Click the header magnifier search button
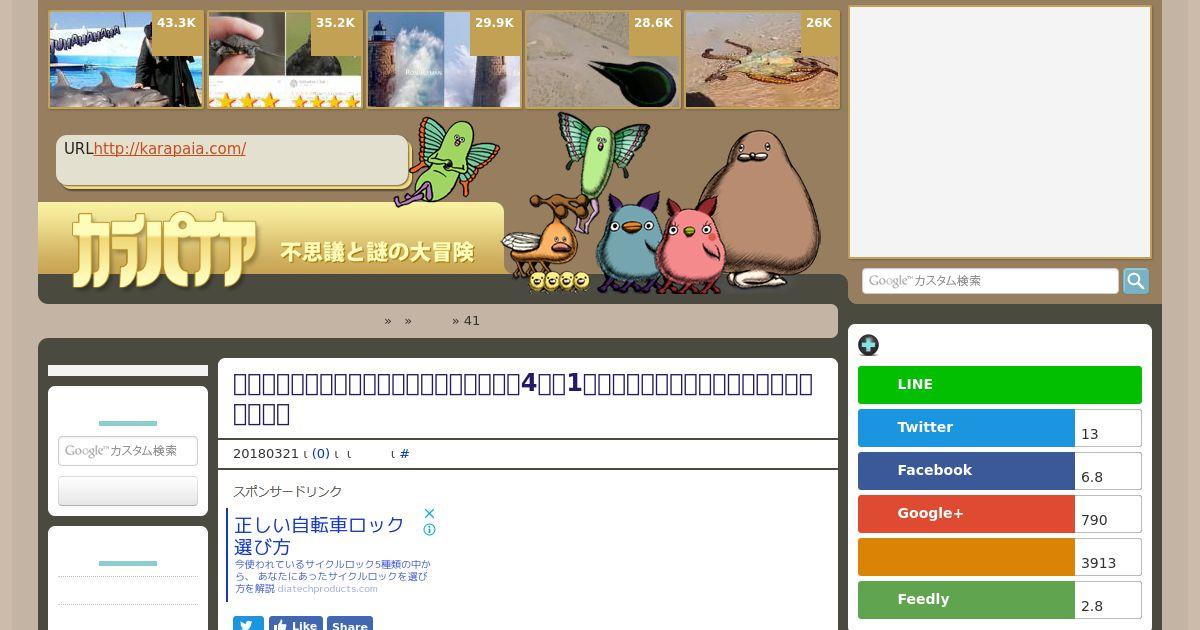This screenshot has width=1200, height=630. coord(1136,281)
